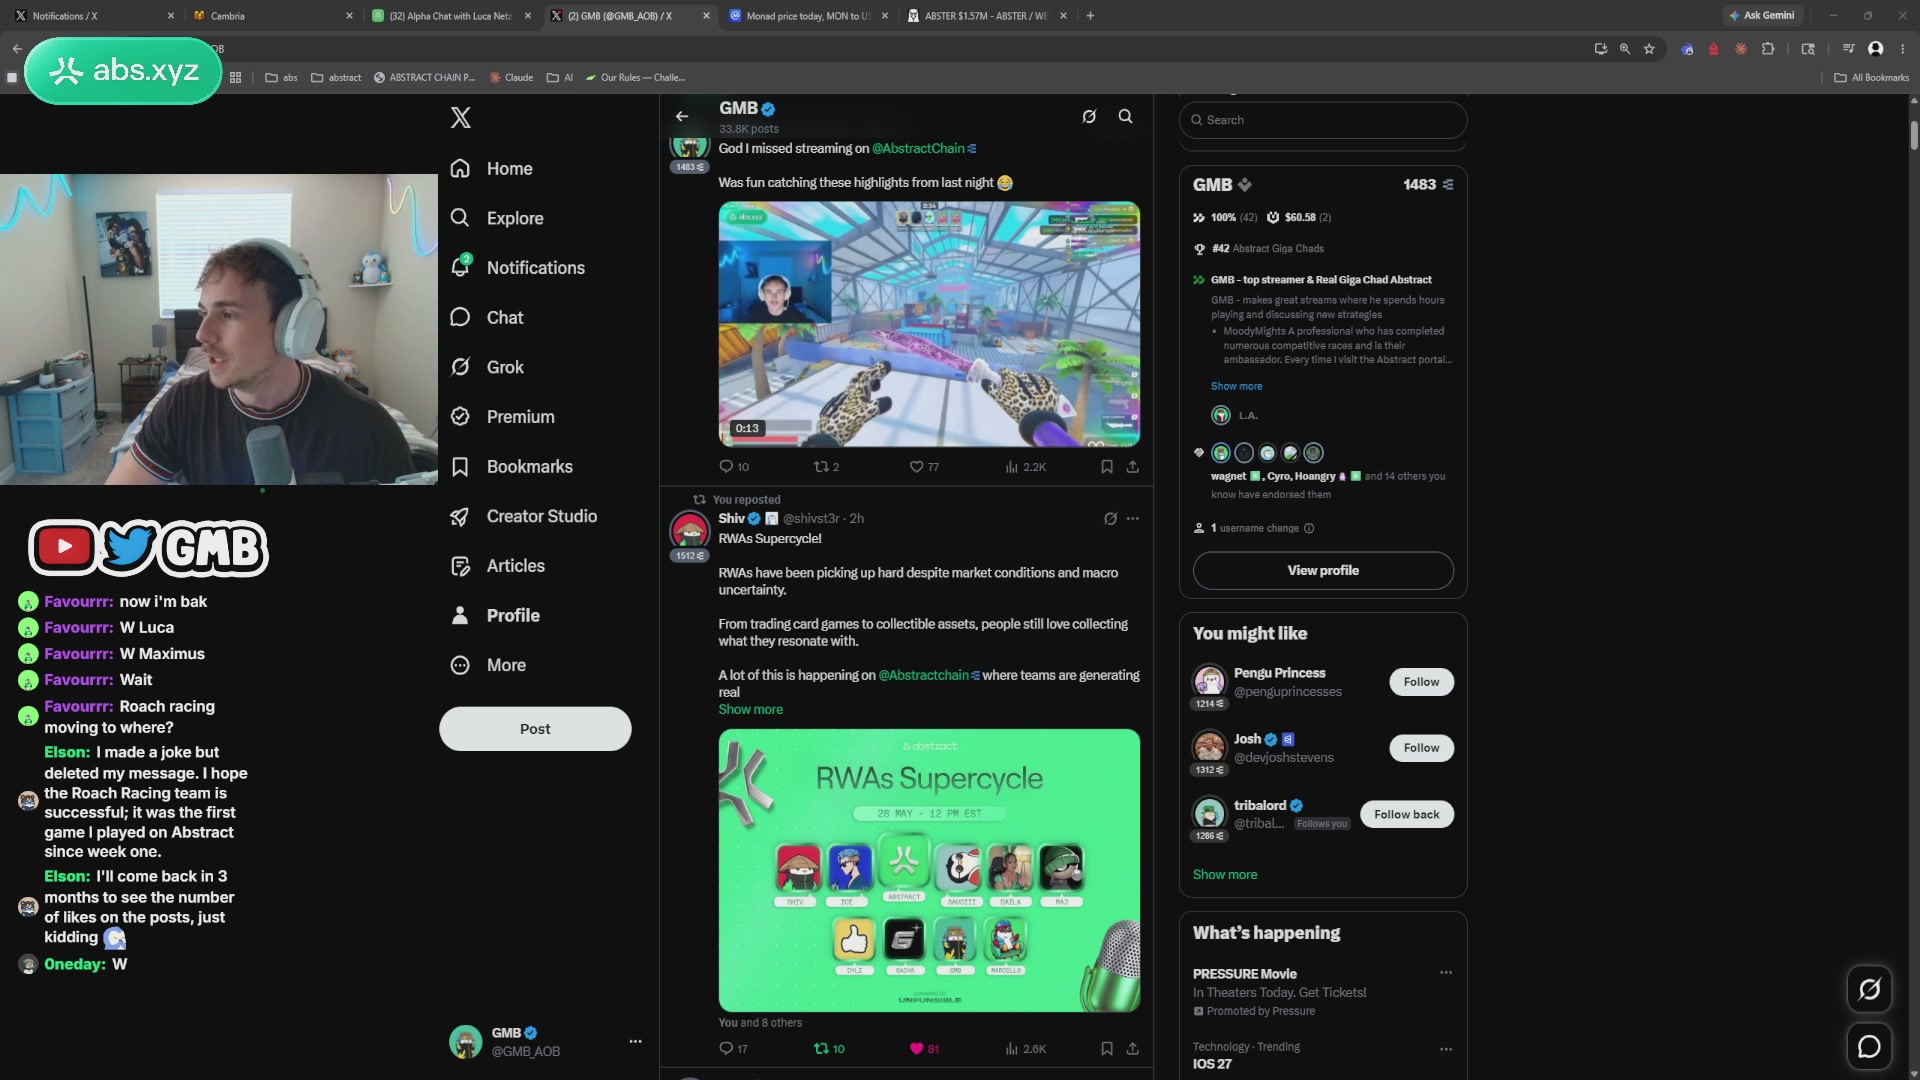Go to Profile page

(x=495, y=616)
